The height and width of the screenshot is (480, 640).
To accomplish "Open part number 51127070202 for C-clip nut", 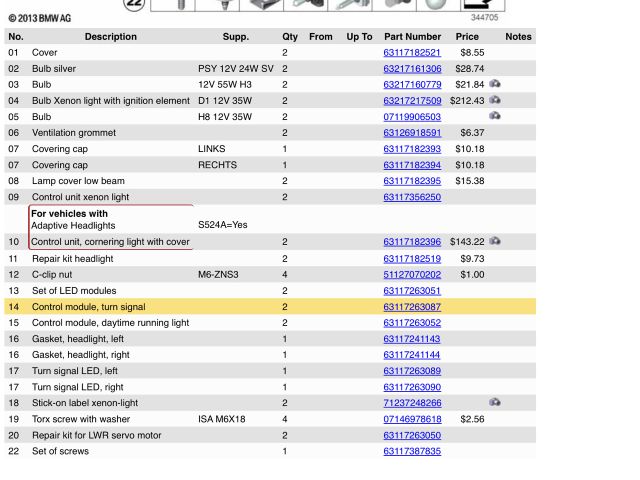I will [412, 275].
